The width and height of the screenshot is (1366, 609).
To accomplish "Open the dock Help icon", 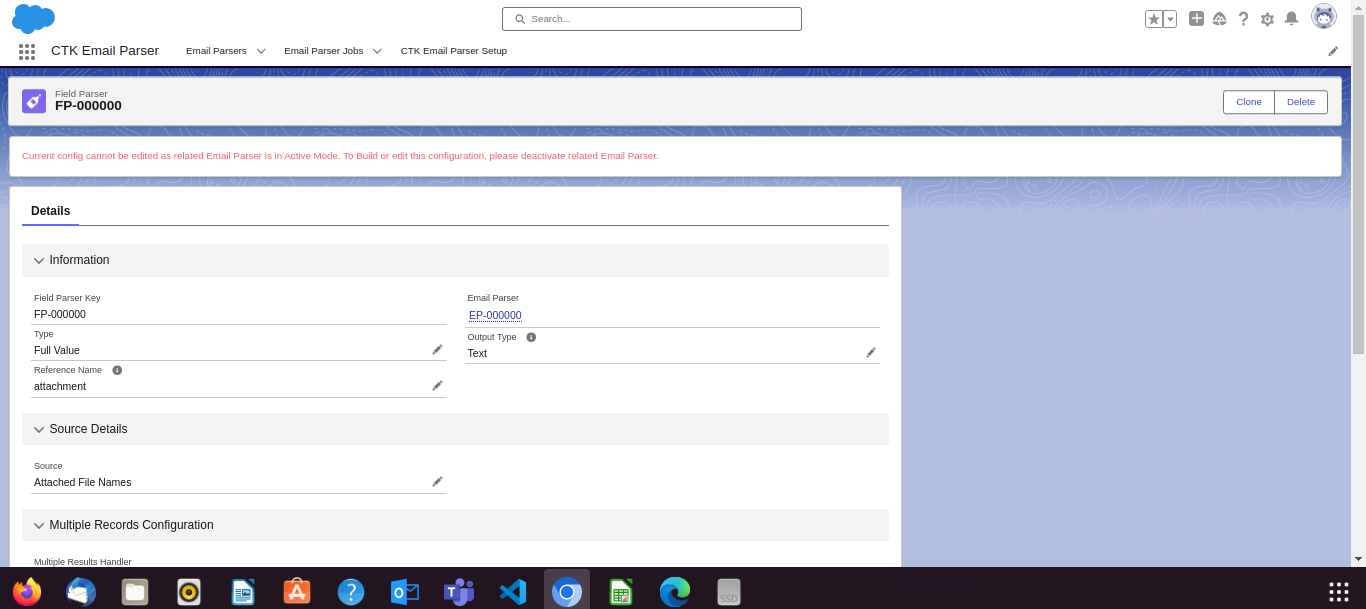I will tap(351, 592).
